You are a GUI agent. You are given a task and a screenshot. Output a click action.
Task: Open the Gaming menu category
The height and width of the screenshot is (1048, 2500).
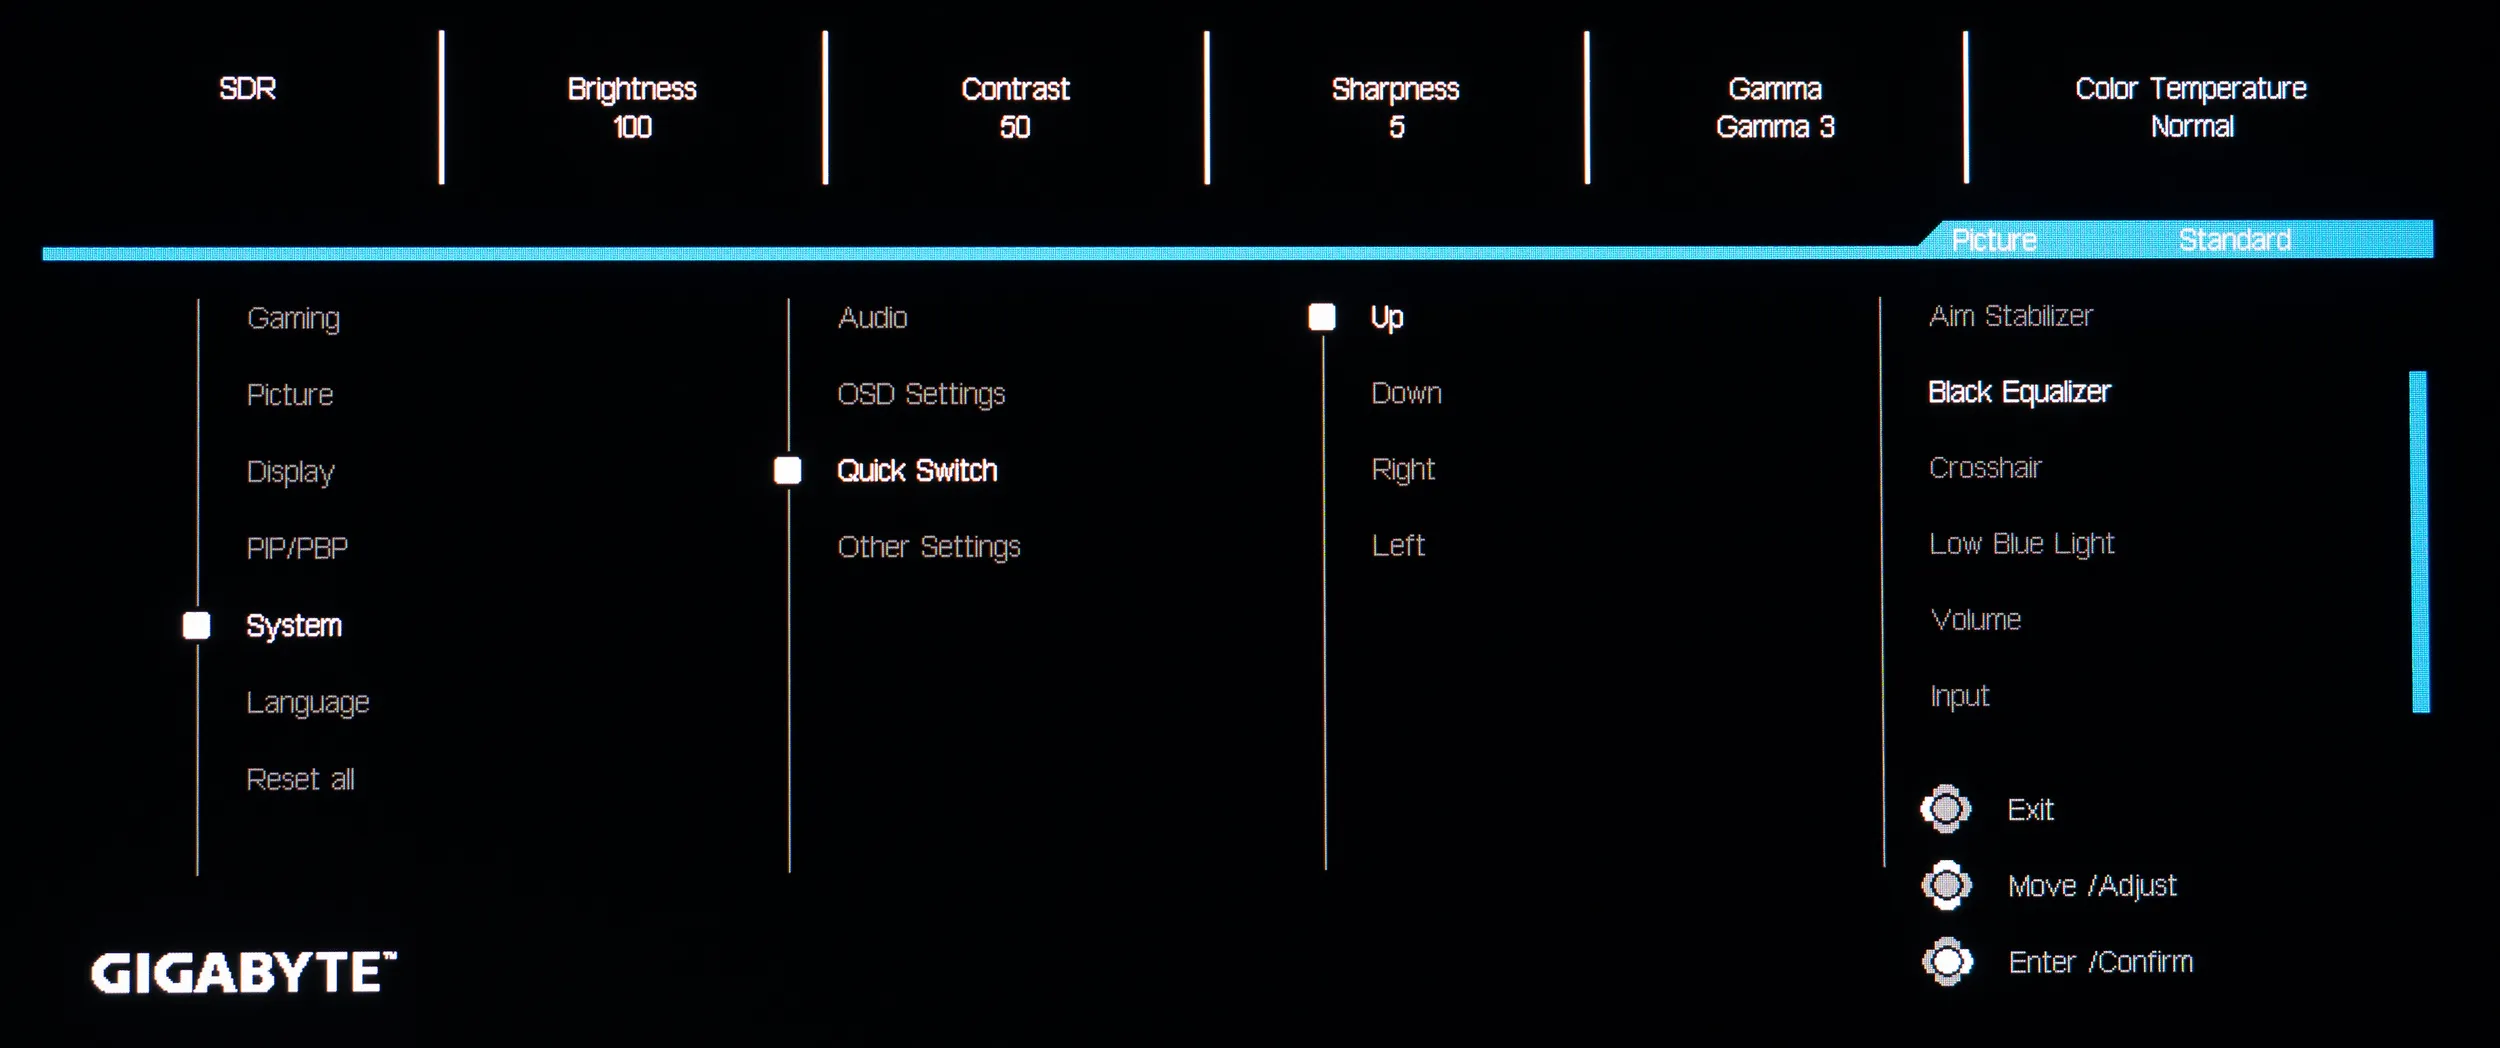point(293,319)
